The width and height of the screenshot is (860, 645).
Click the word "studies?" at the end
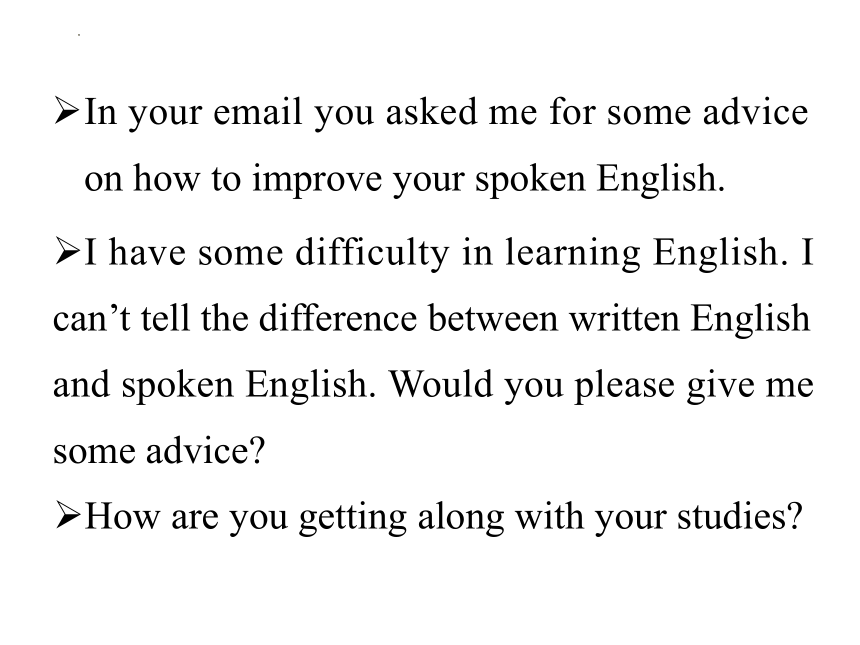[740, 516]
